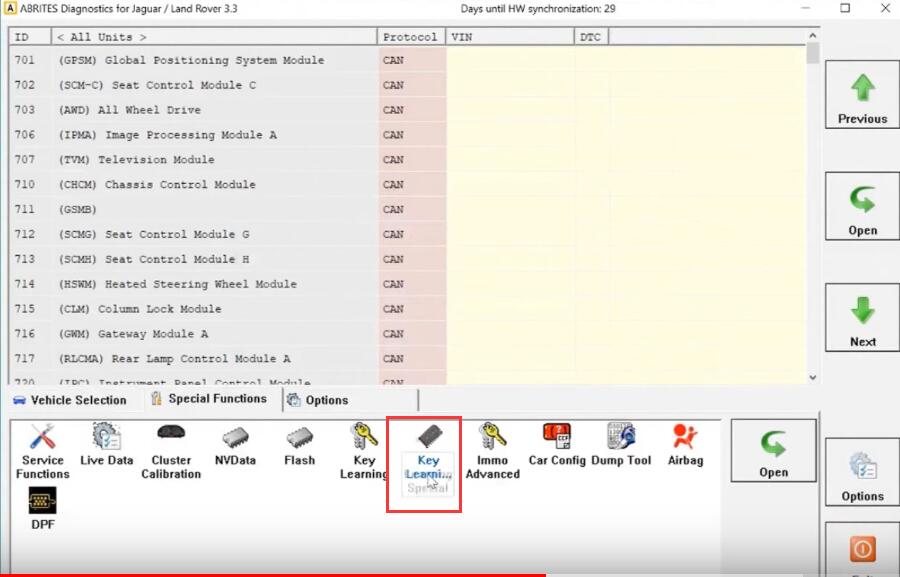This screenshot has height=577, width=900.
Task: Click the orange power exit button
Action: coord(862,549)
